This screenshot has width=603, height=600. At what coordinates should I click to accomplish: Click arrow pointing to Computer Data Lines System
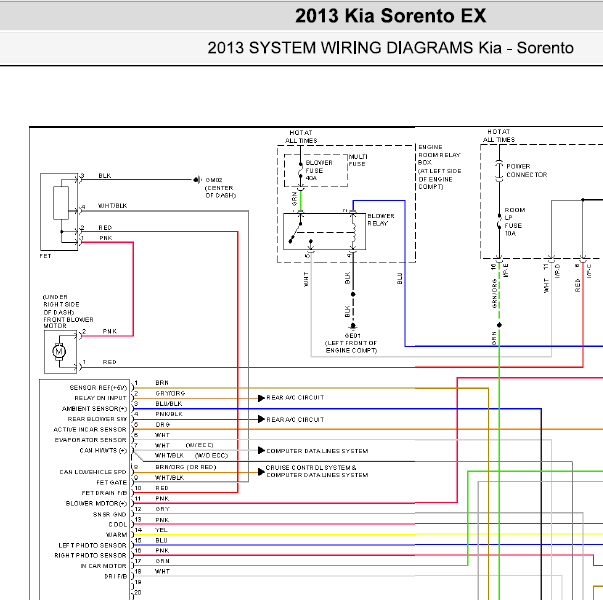(x=261, y=450)
